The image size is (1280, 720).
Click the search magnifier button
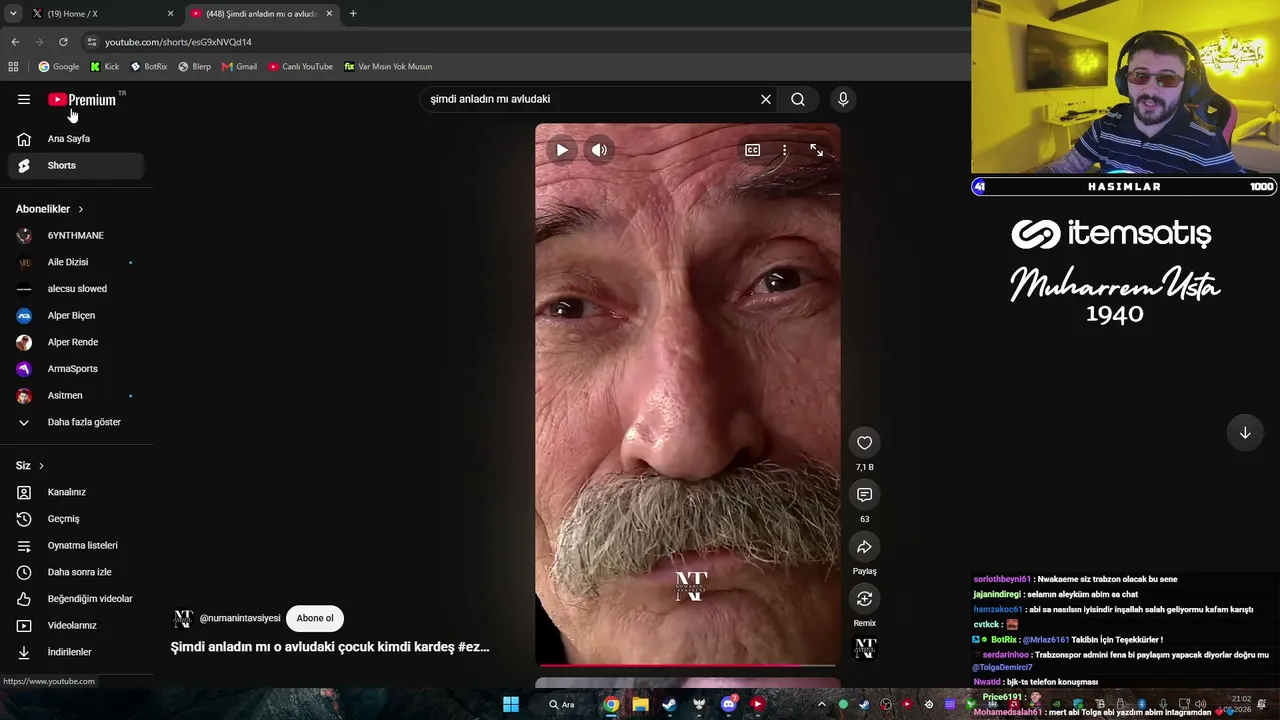click(x=798, y=99)
